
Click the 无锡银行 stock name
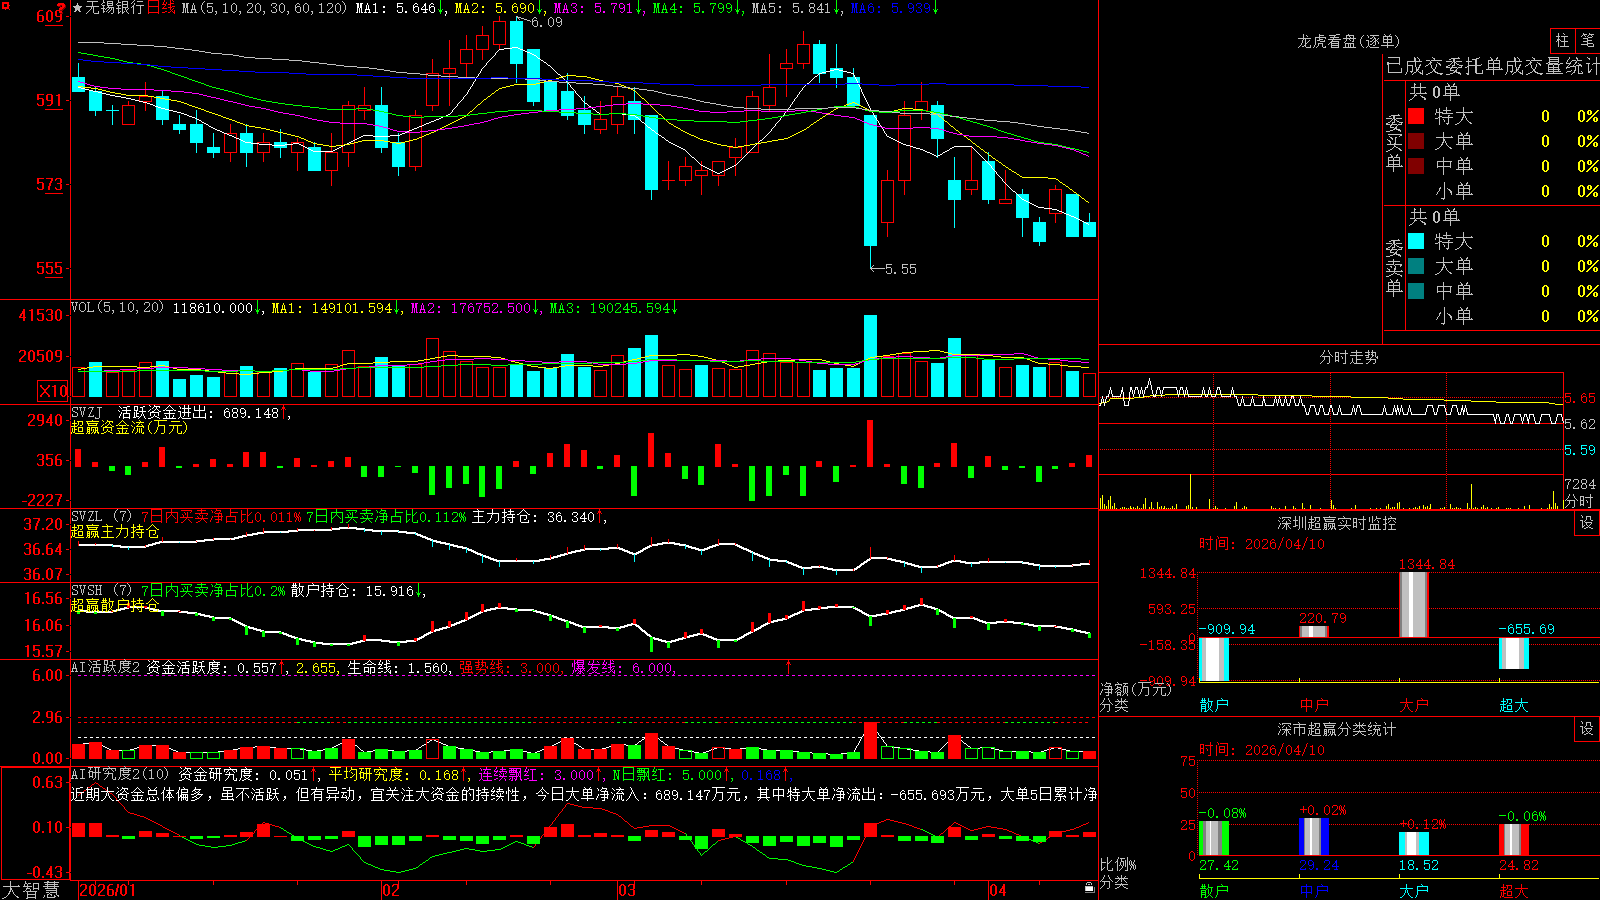coord(115,8)
